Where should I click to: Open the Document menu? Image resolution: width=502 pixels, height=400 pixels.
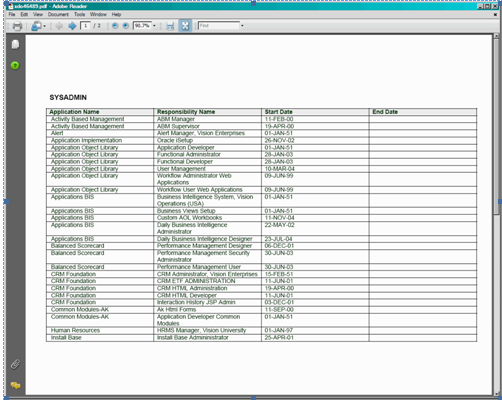58,14
